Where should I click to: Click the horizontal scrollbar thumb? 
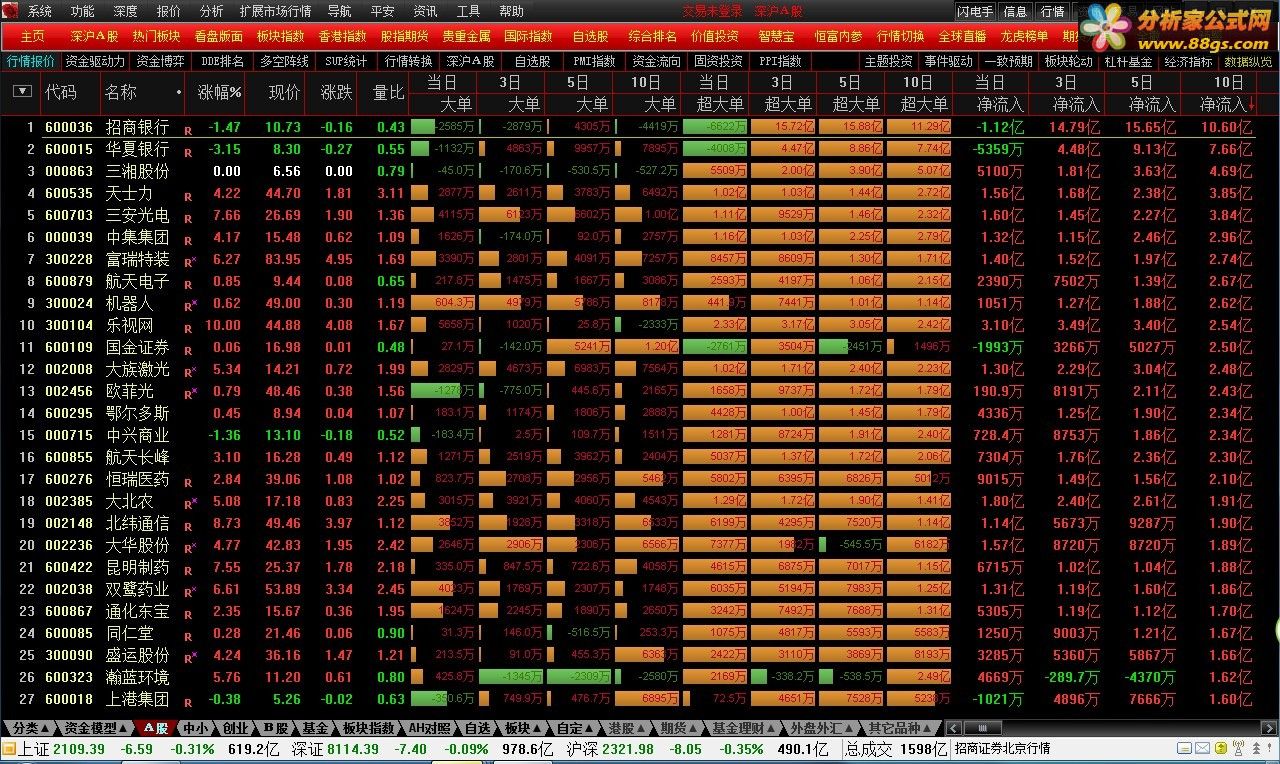tap(983, 728)
